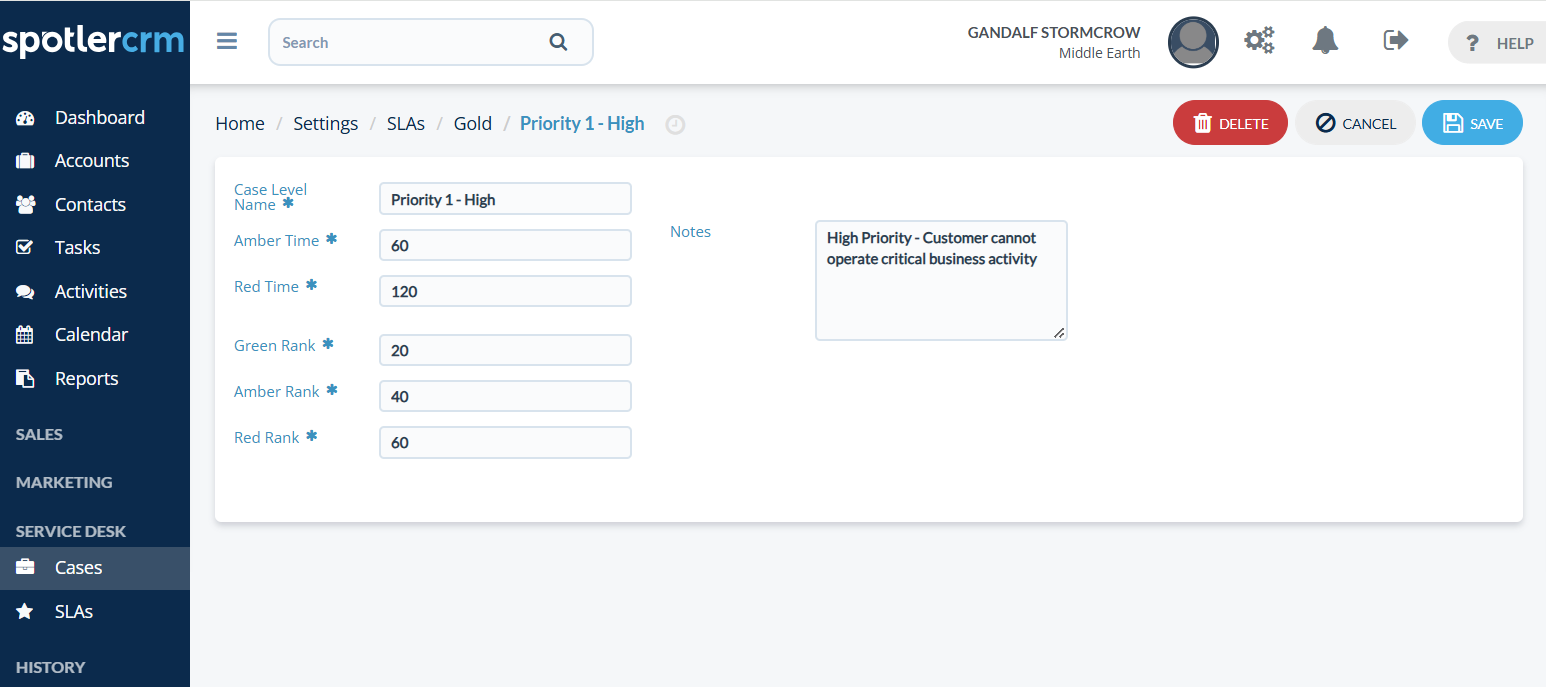Open SLAs breadcrumb link

[x=406, y=124]
